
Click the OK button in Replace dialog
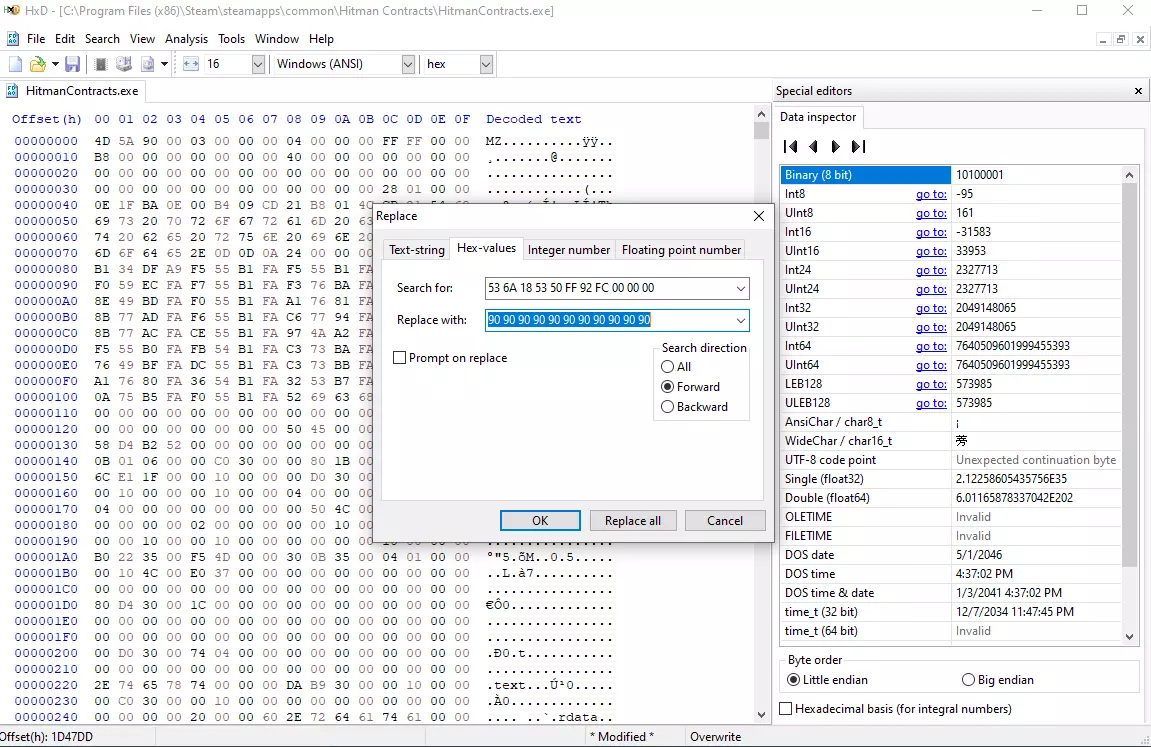[x=540, y=521]
